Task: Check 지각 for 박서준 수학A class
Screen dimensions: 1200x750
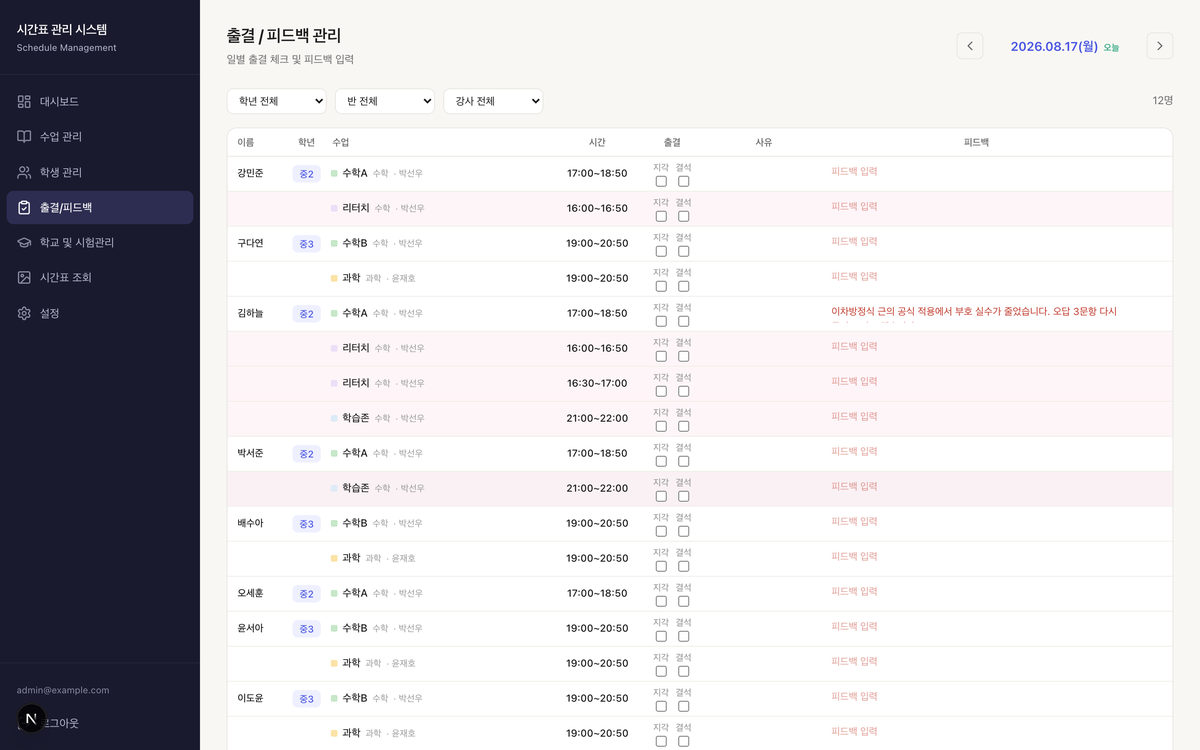Action: click(x=661, y=461)
